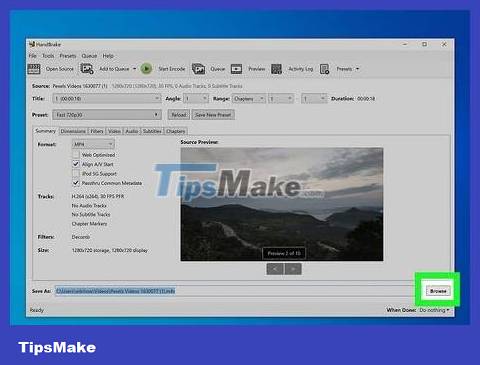
Task: Switch to the Chapters tab
Action: tap(176, 131)
